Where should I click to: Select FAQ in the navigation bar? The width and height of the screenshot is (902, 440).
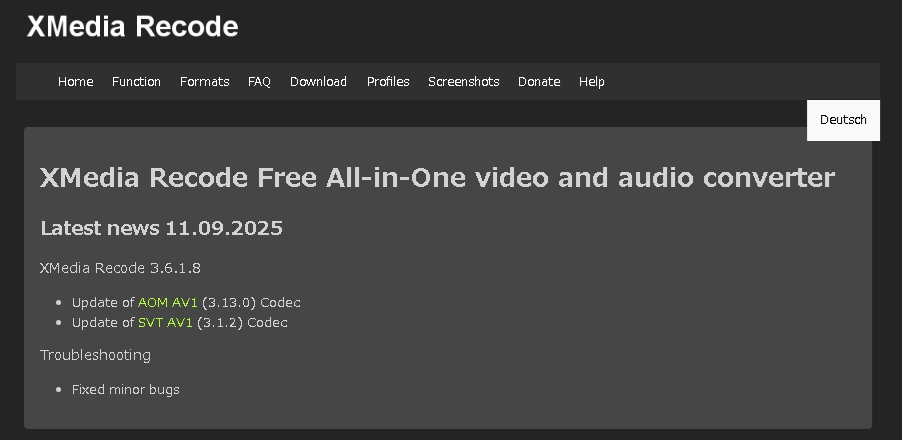point(259,82)
